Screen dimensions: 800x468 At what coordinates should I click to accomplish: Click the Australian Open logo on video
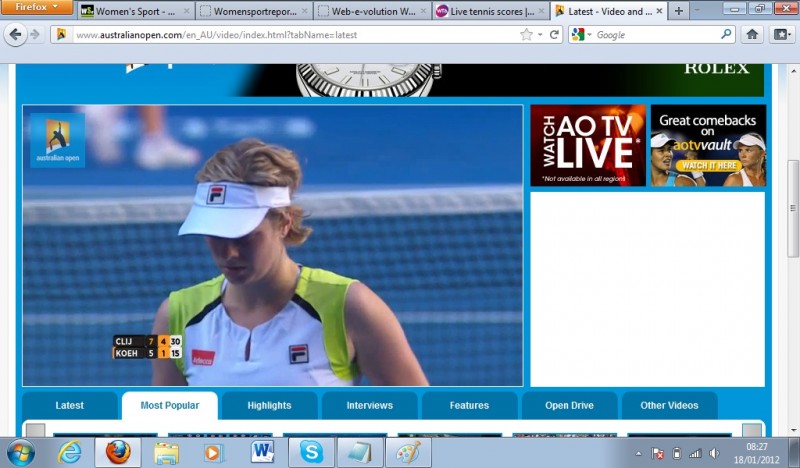tap(57, 140)
